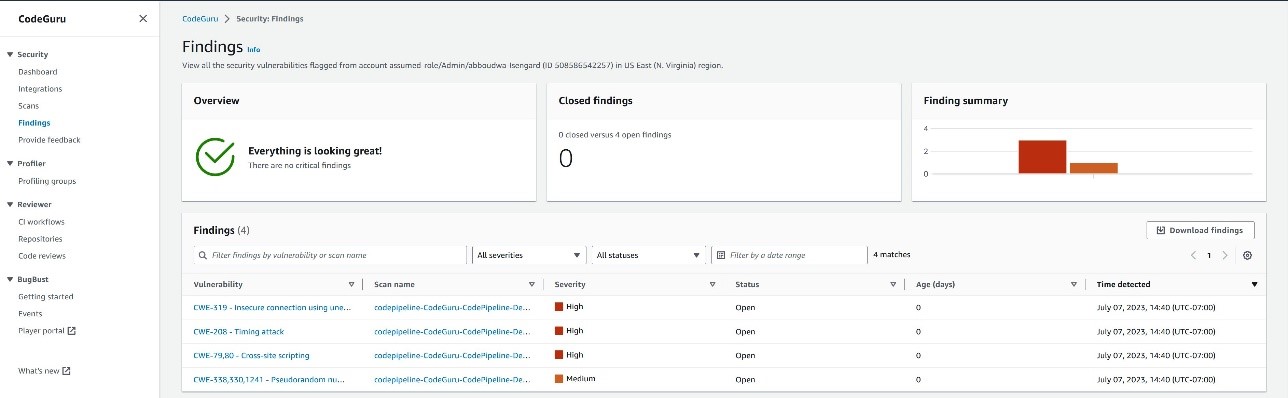Viewport: 1288px width, 398px height.
Task: Select Profiling groups in sidebar
Action: click(47, 181)
